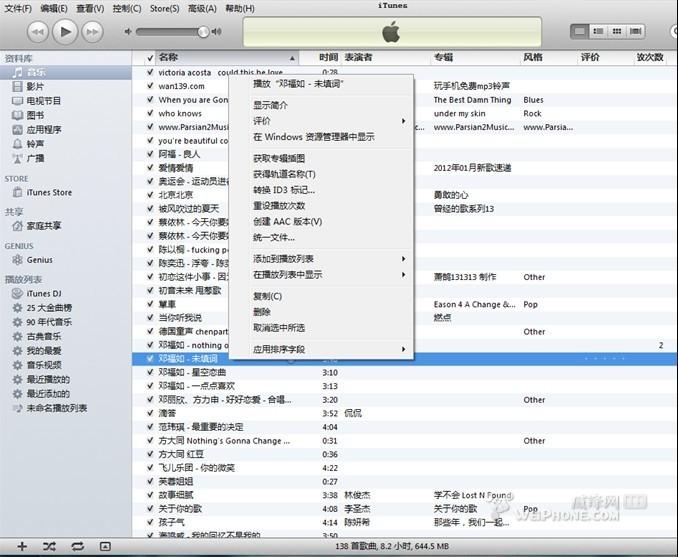Expand the 评价 submenu arrow
678x557 pixels.
click(403, 121)
